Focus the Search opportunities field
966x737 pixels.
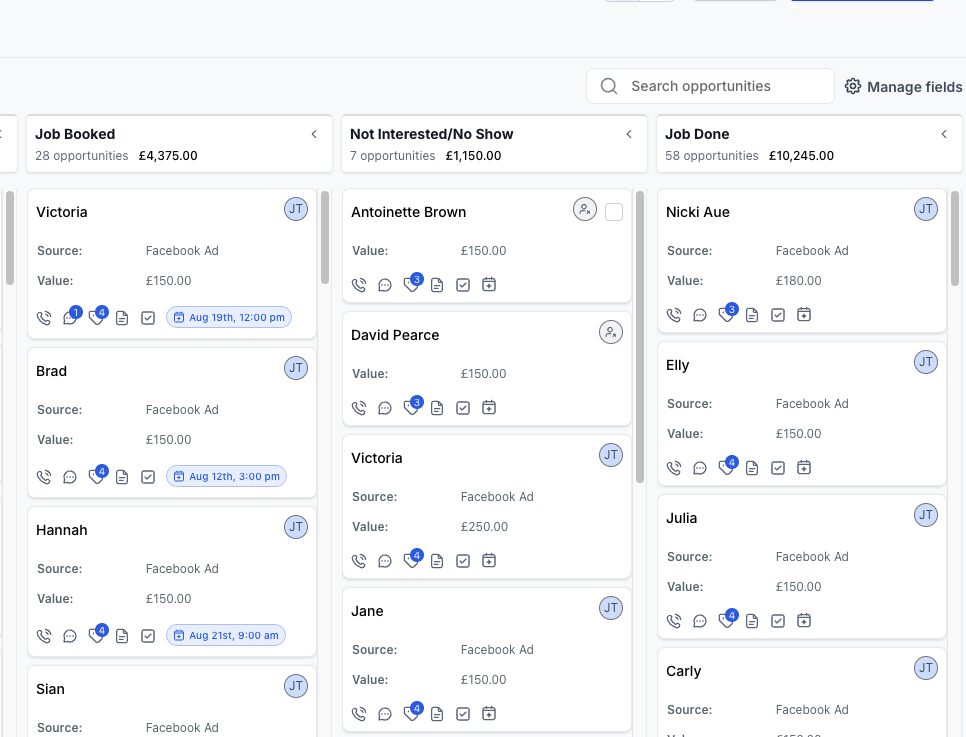710,86
